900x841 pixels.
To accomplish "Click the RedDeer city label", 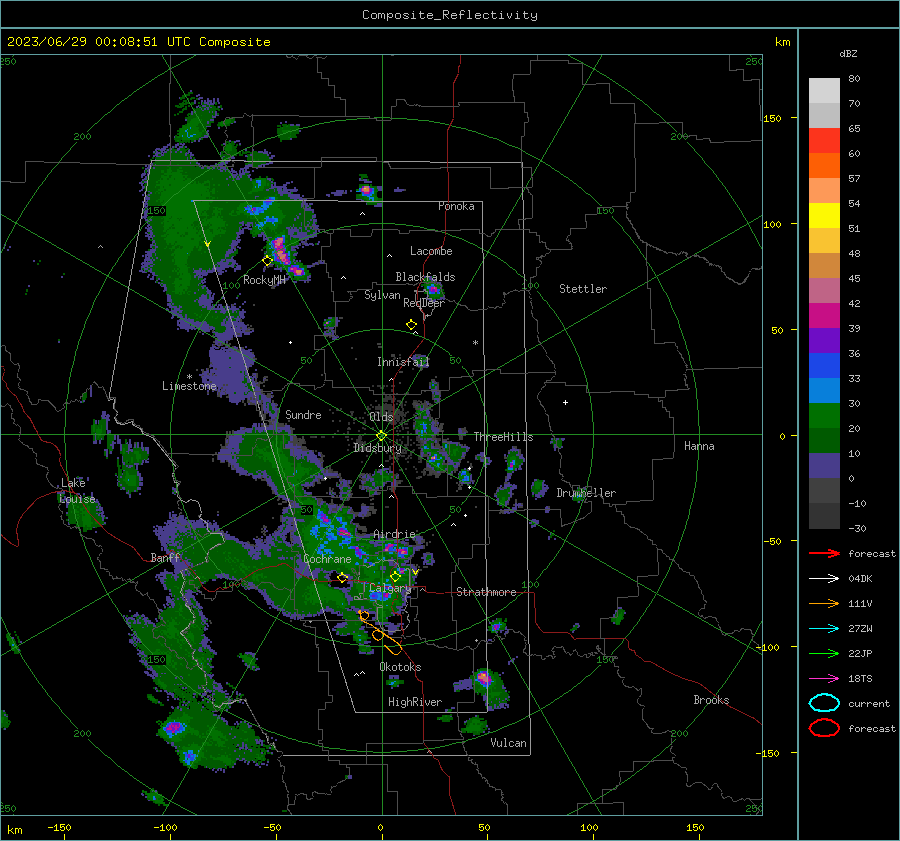I will [x=424, y=303].
